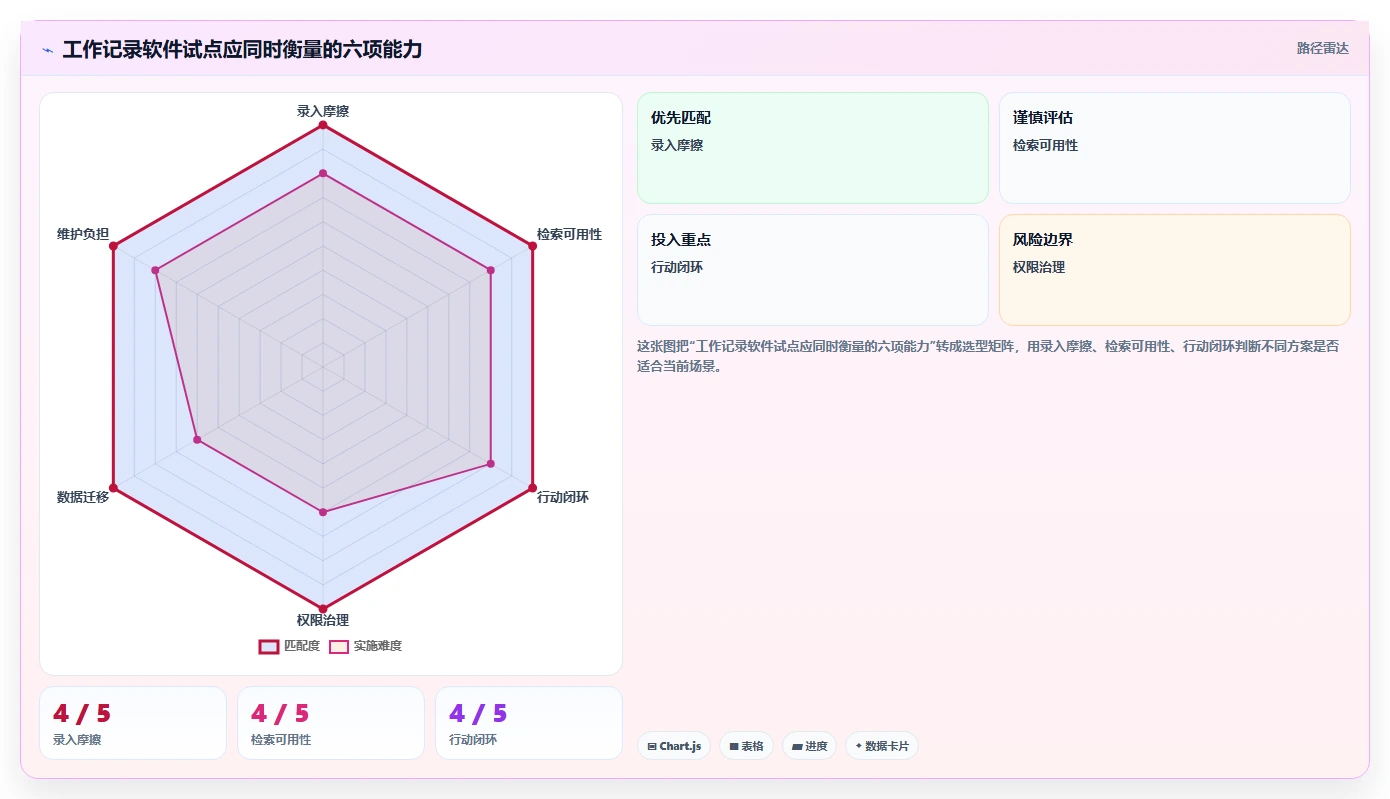
Task: Click the 维护负担 radar axis label
Action: click(83, 234)
